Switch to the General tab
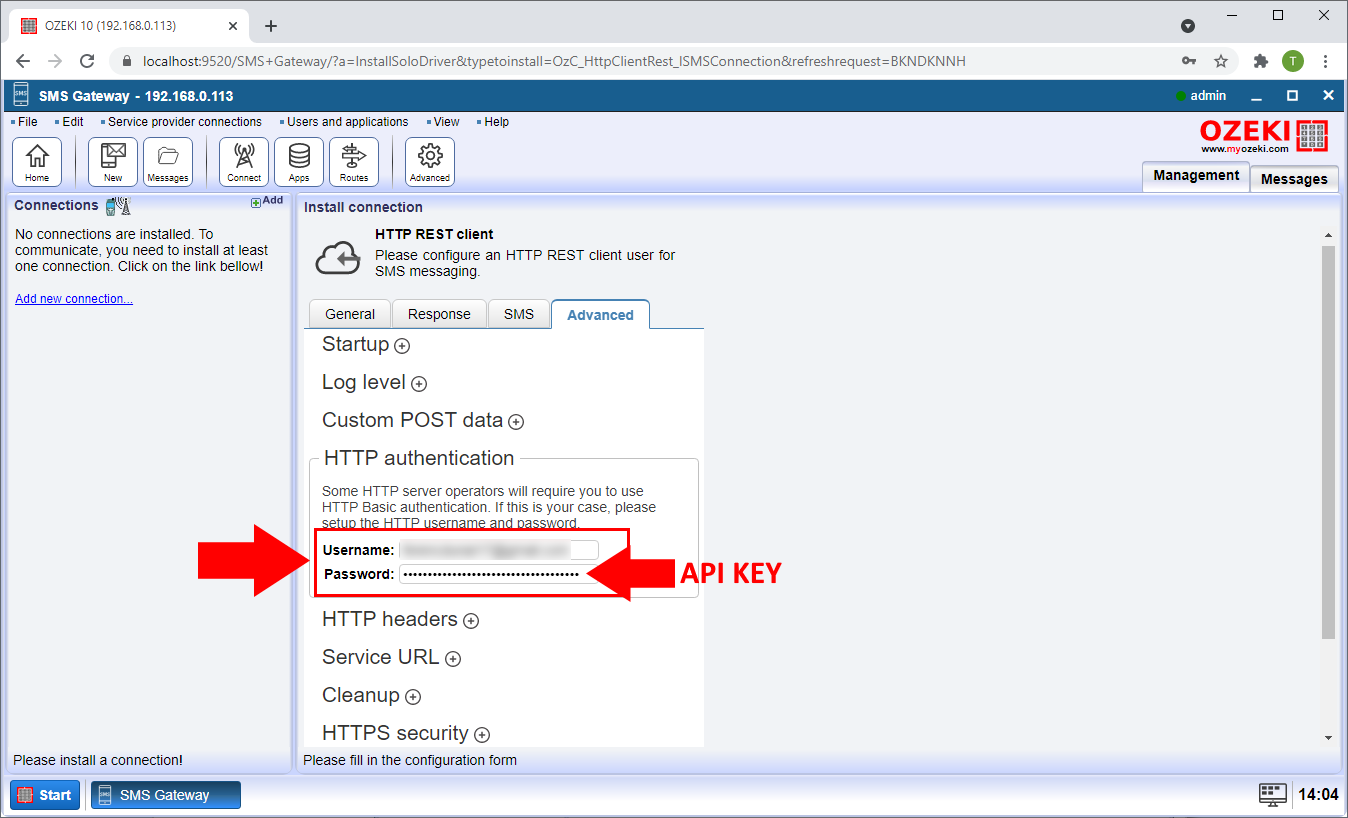 350,314
